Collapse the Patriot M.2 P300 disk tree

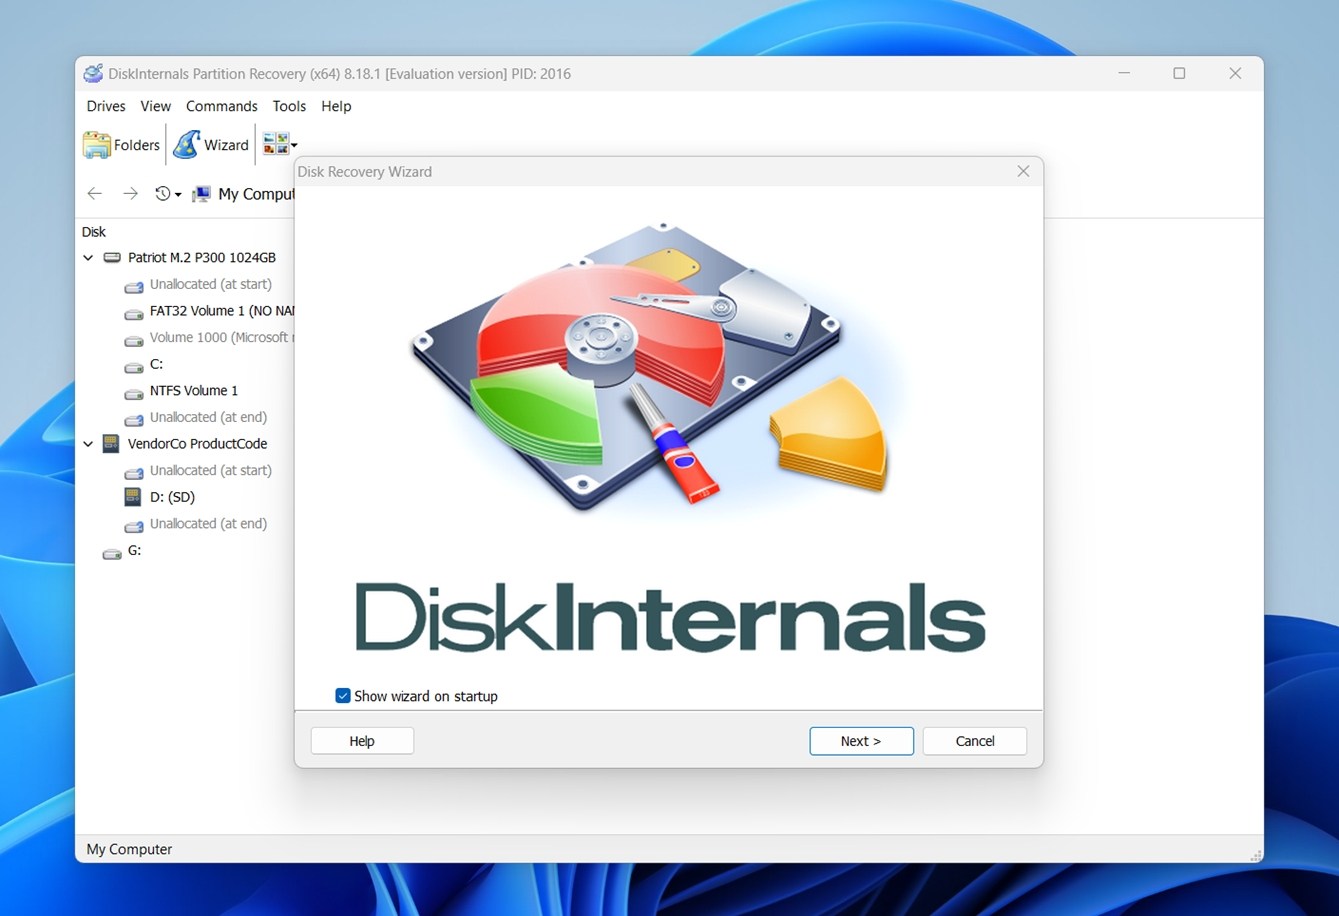89,258
